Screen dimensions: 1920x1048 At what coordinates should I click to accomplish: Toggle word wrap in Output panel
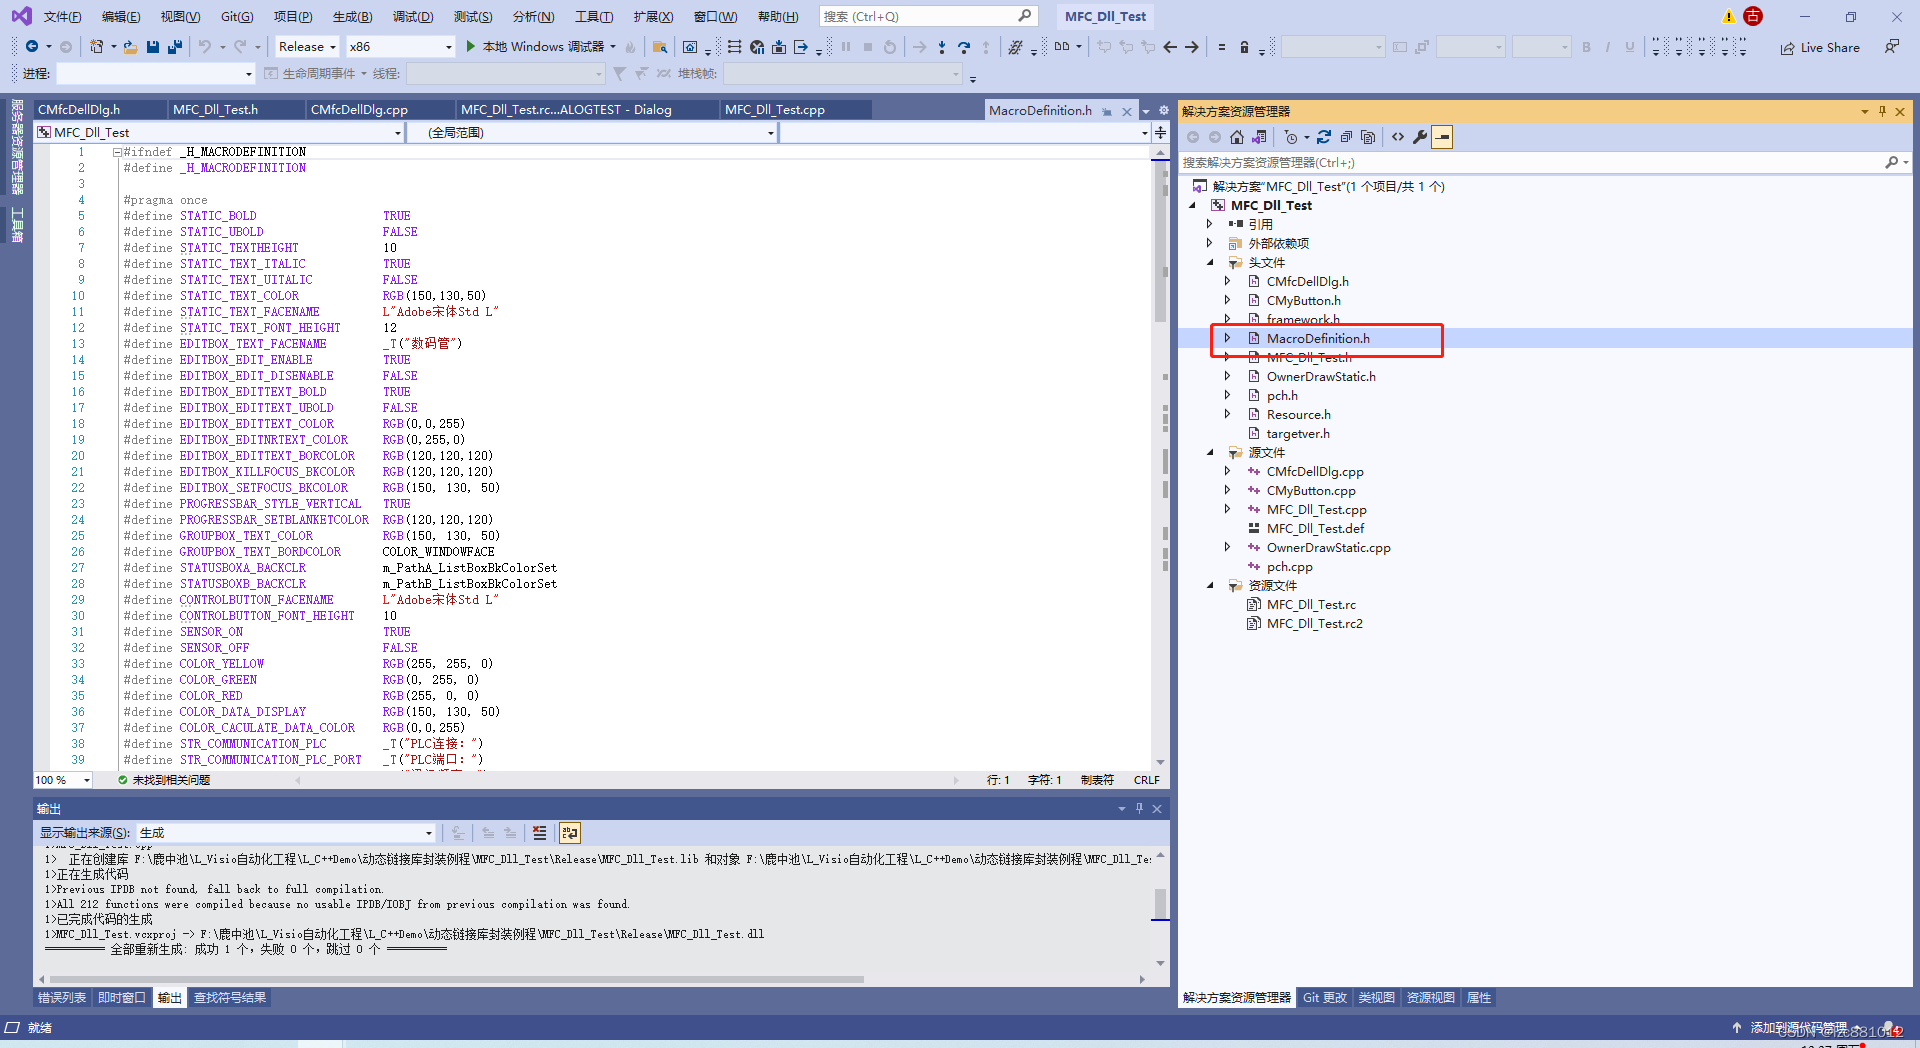tap(570, 833)
